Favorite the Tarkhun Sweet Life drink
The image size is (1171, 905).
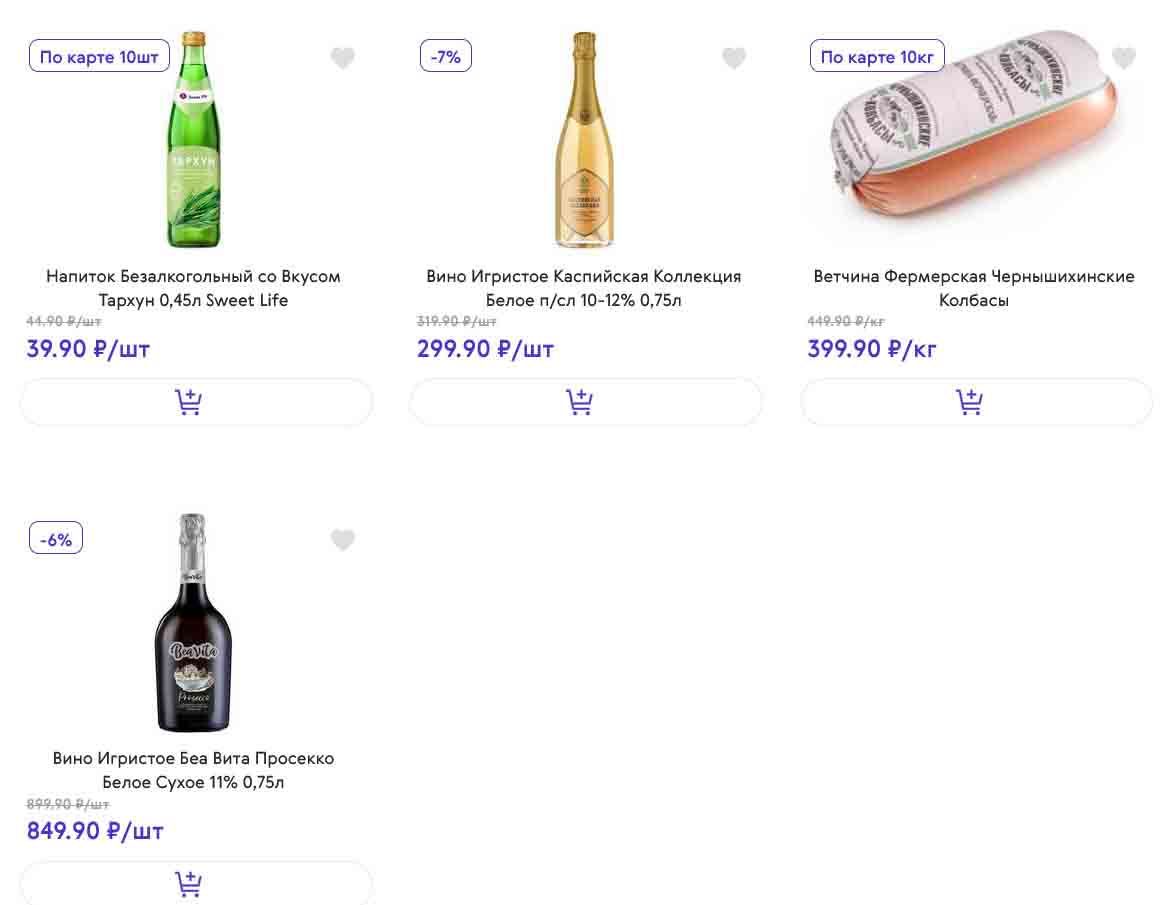coord(343,59)
